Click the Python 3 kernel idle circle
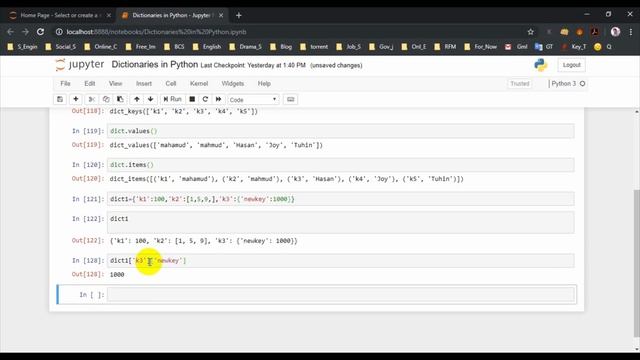The height and width of the screenshot is (360, 640). [582, 84]
